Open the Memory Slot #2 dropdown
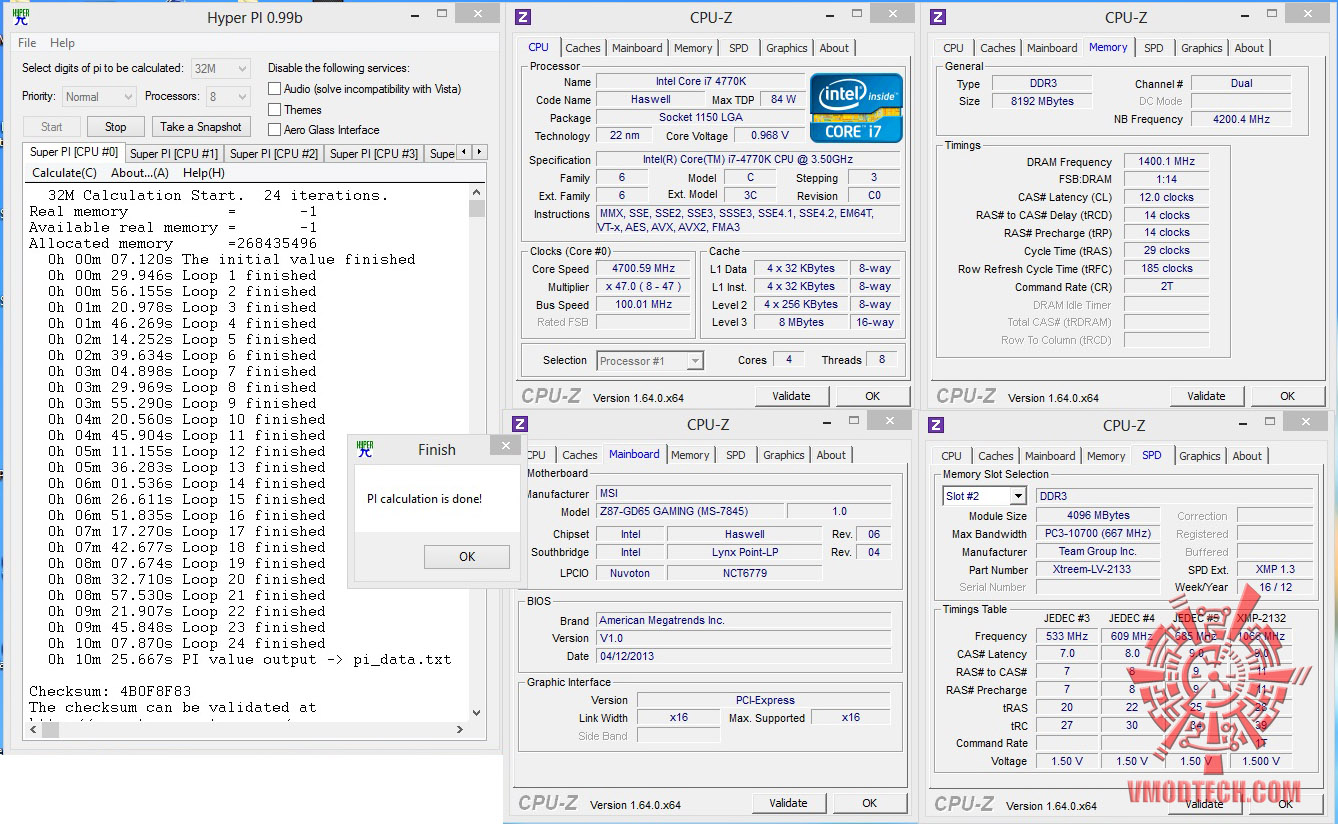 (x=985, y=496)
